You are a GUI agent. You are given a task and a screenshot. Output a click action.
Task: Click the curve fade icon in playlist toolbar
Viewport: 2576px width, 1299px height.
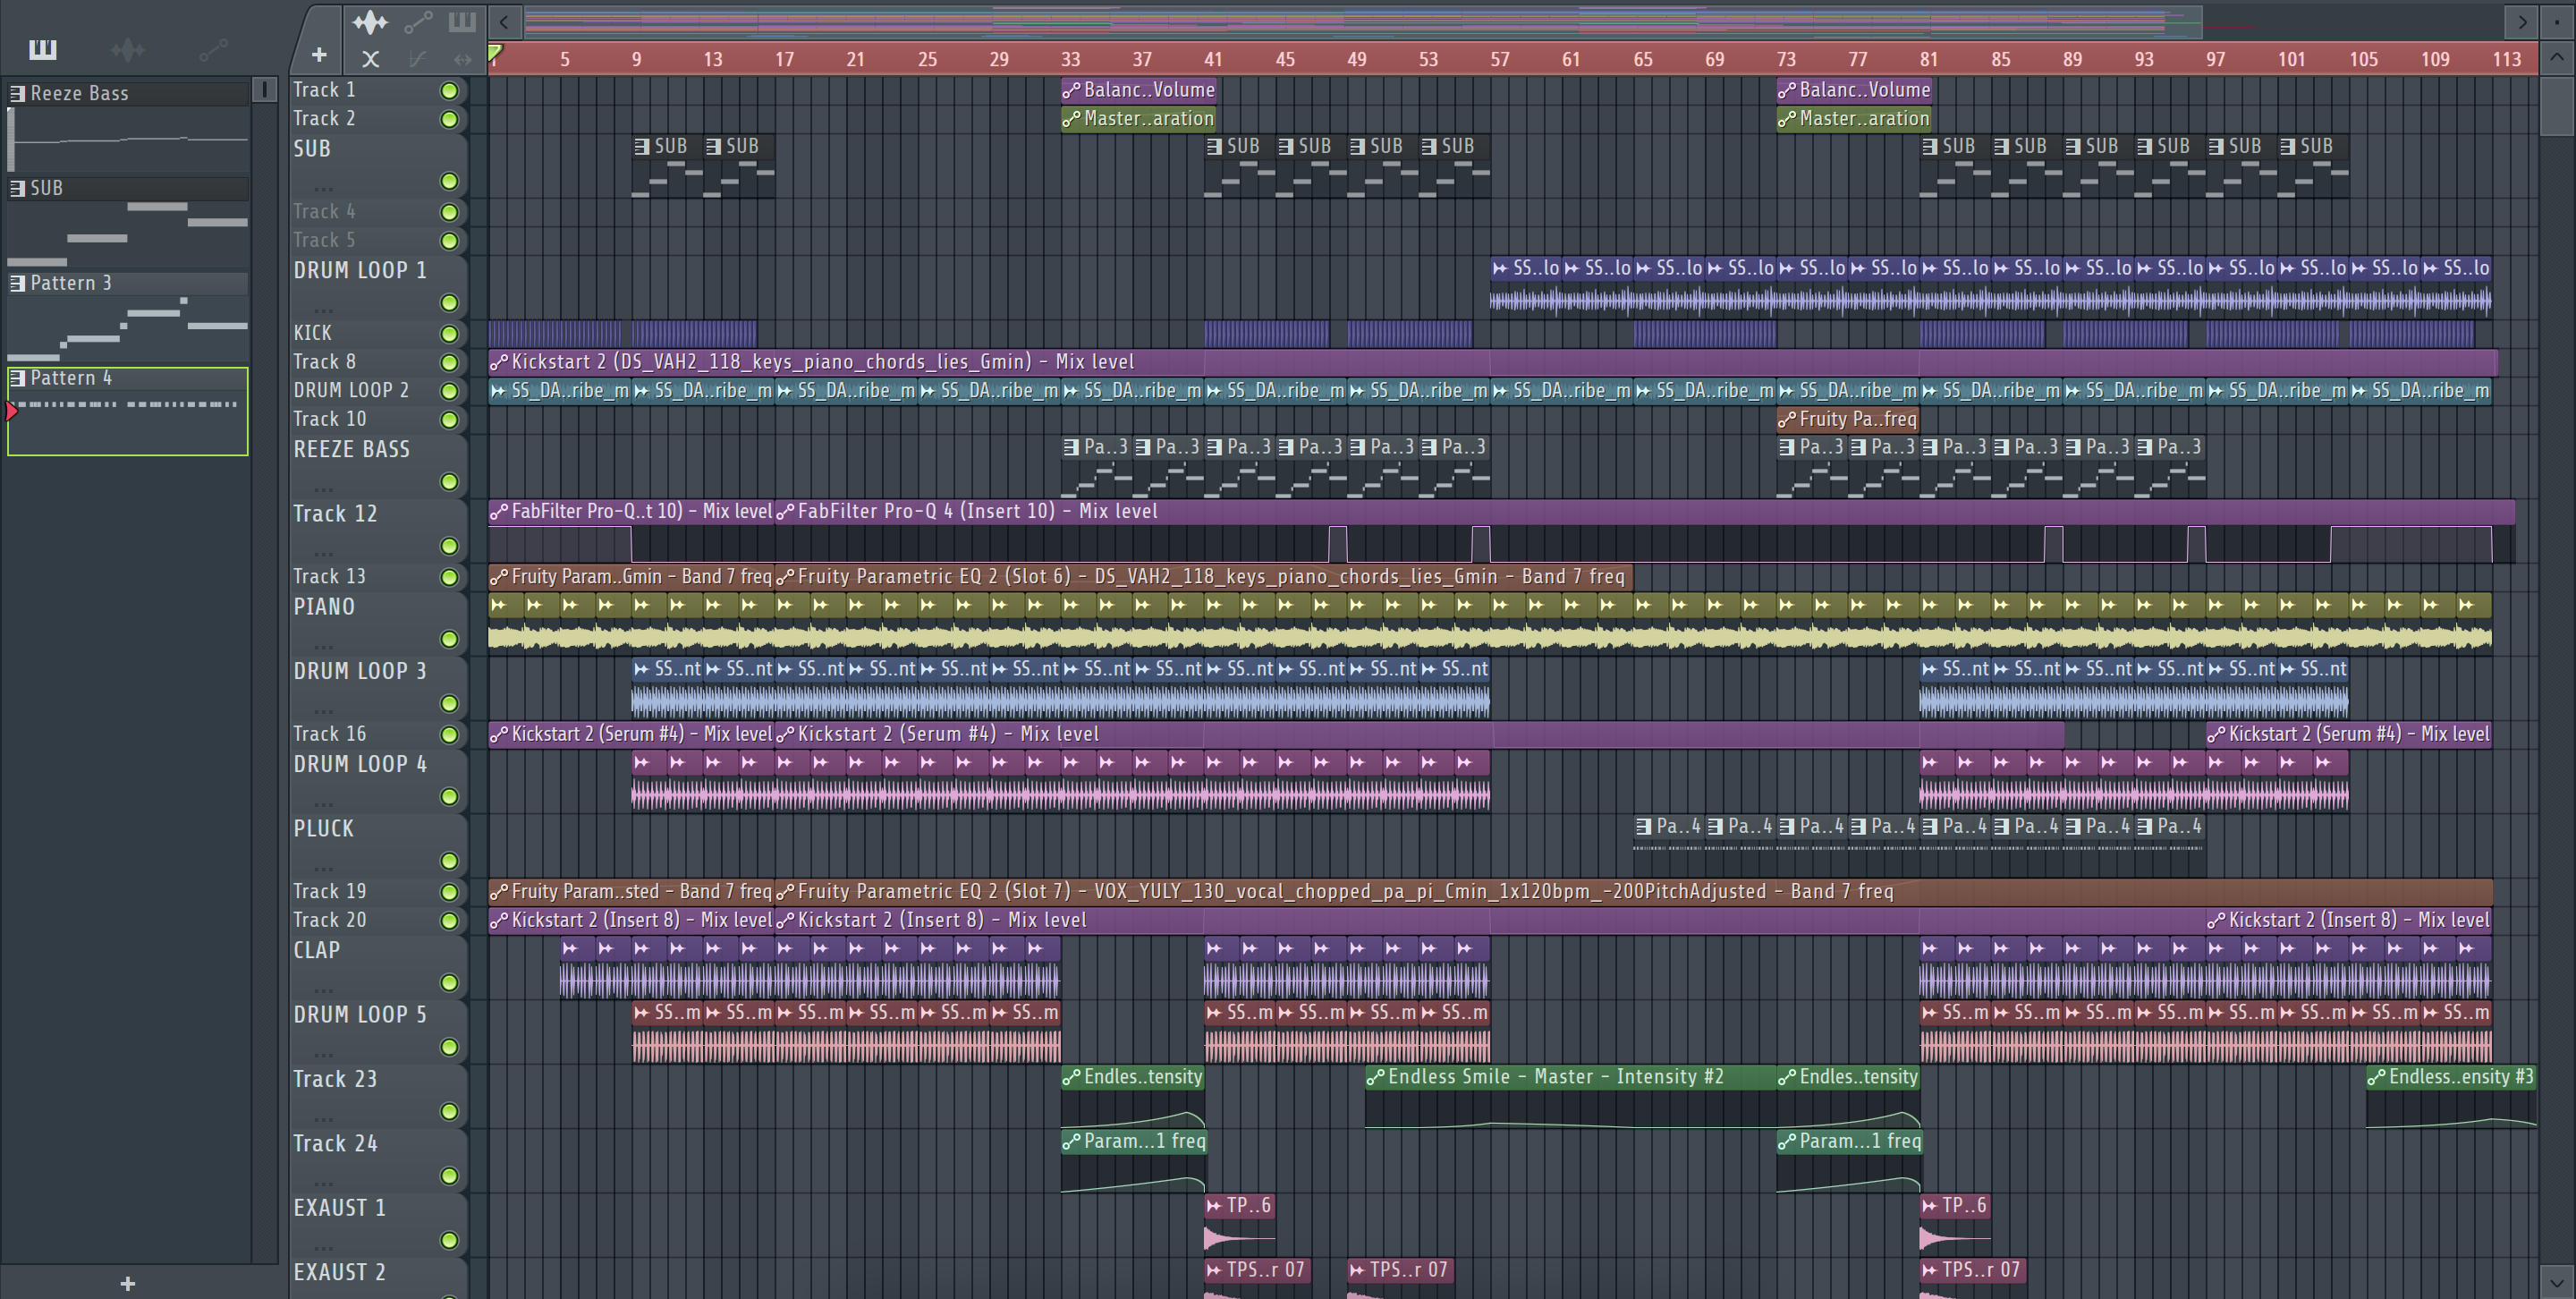click(418, 59)
